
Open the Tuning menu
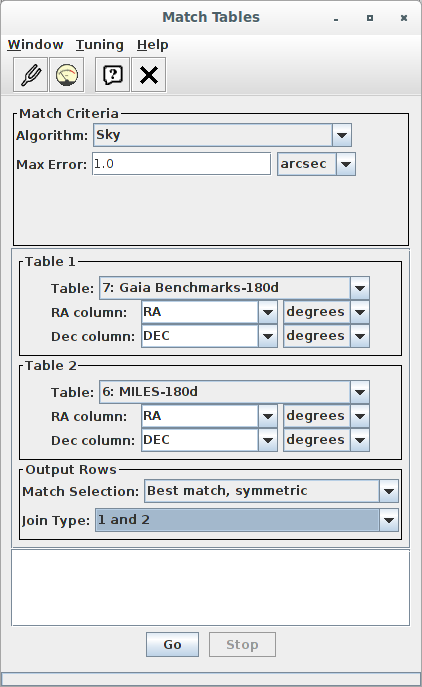[99, 45]
